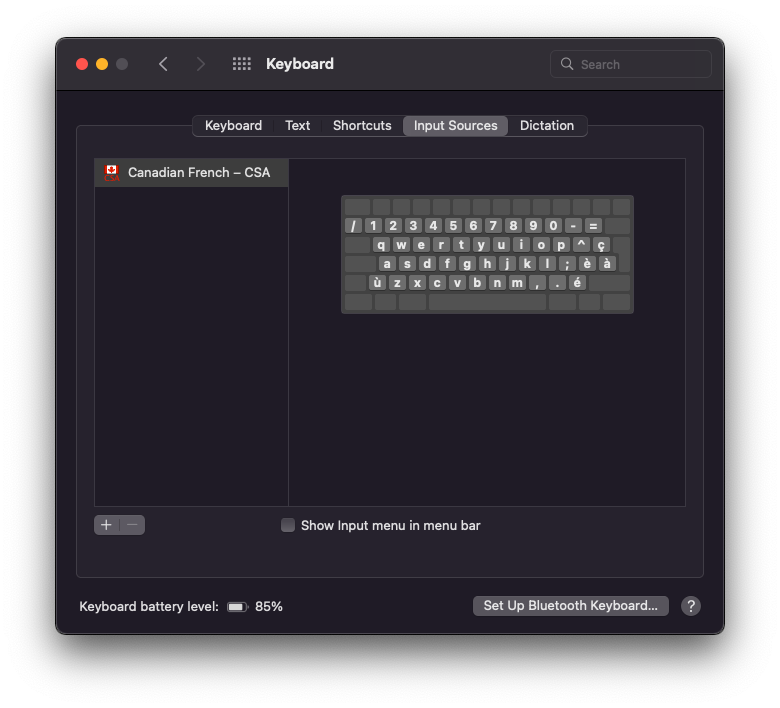Minimize the Keyboard window
The image size is (780, 708).
click(x=102, y=64)
